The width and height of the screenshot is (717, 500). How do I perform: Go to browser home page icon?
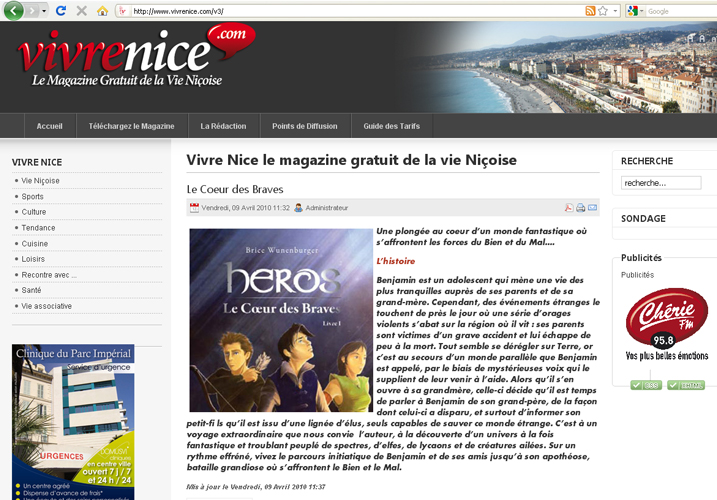coord(102,11)
